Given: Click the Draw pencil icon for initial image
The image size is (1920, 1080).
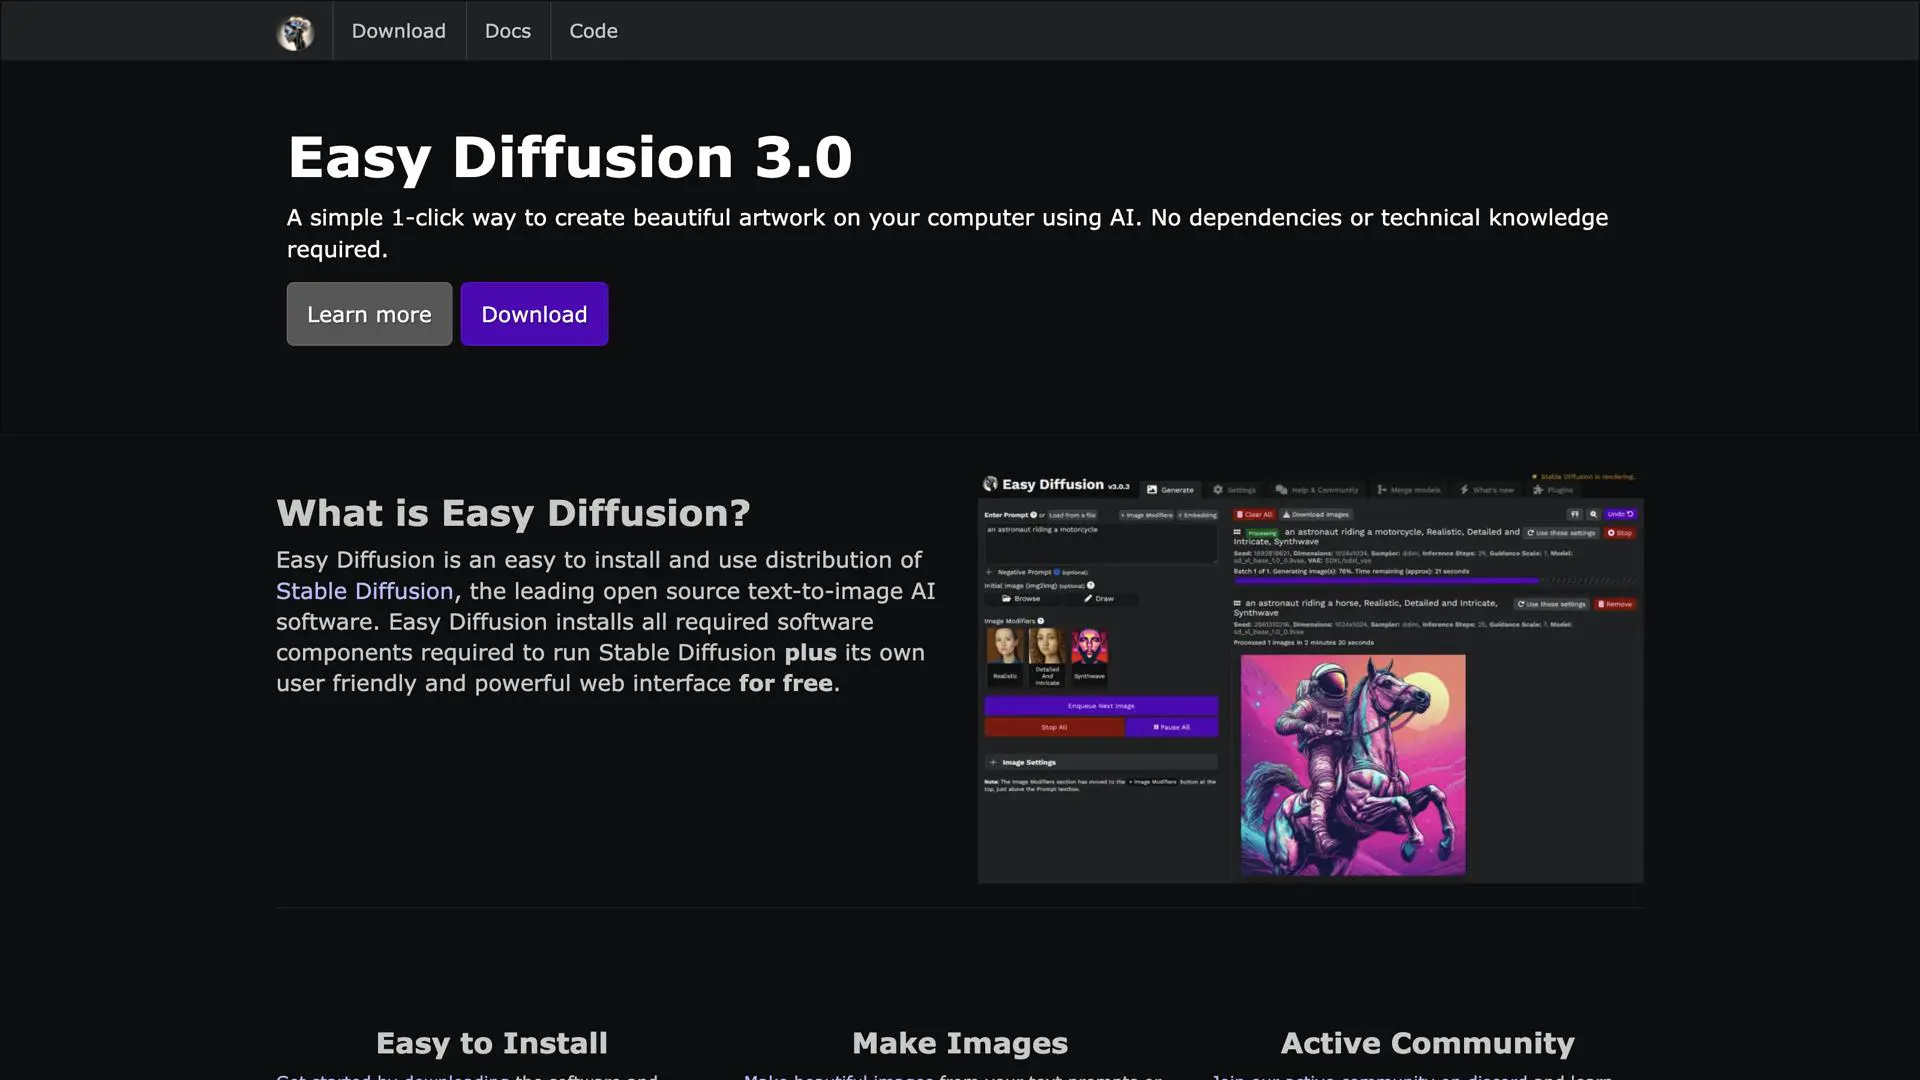Looking at the screenshot, I should (x=1089, y=598).
